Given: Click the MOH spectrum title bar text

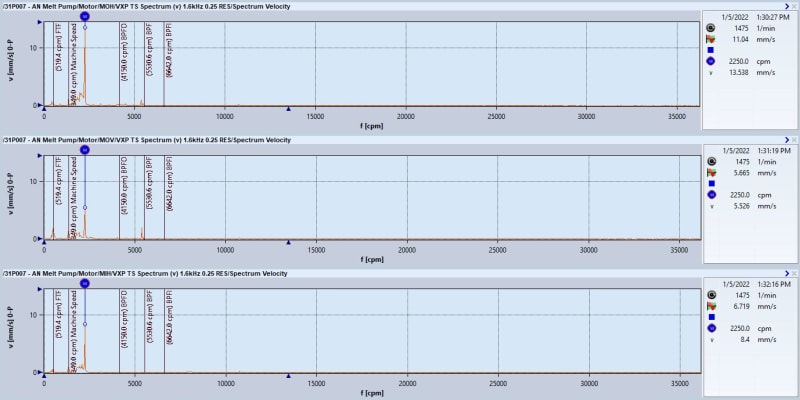Looking at the screenshot, I should 146,6.
